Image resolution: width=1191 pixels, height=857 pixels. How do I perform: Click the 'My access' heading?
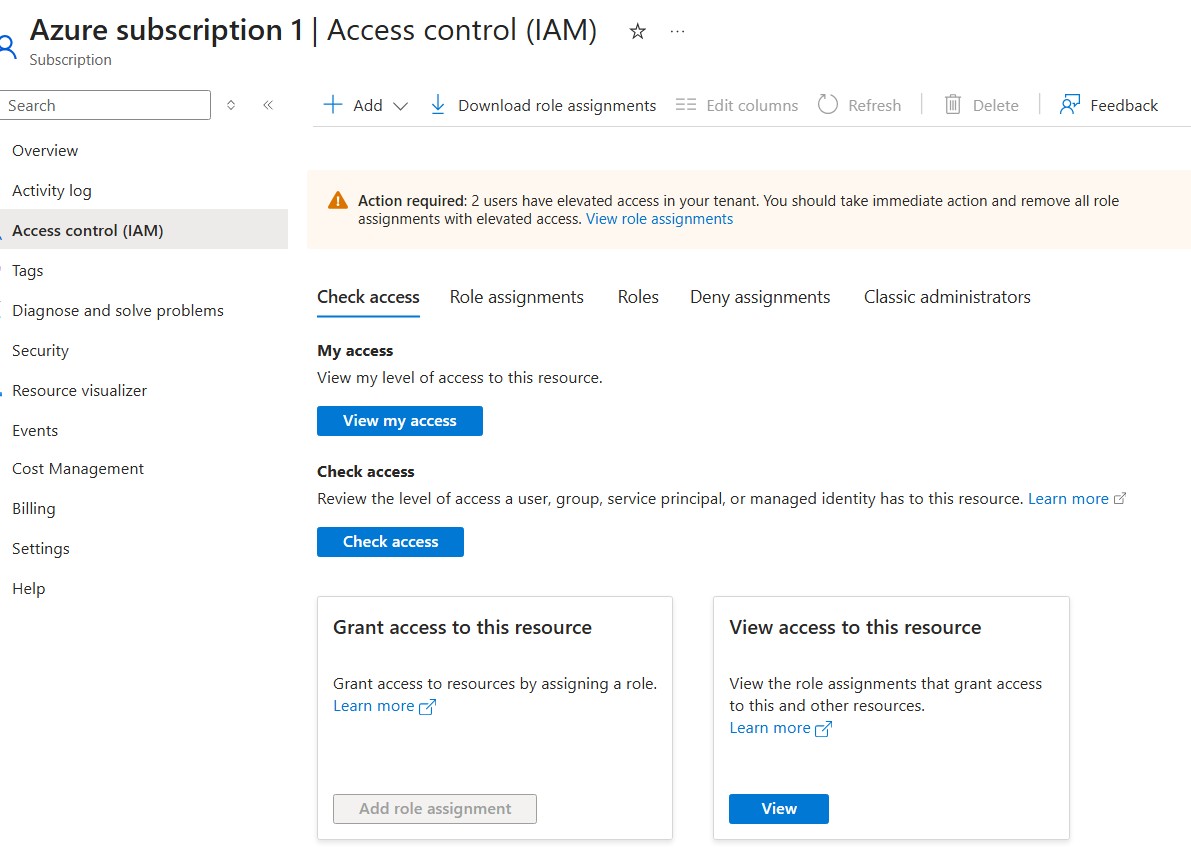point(355,351)
